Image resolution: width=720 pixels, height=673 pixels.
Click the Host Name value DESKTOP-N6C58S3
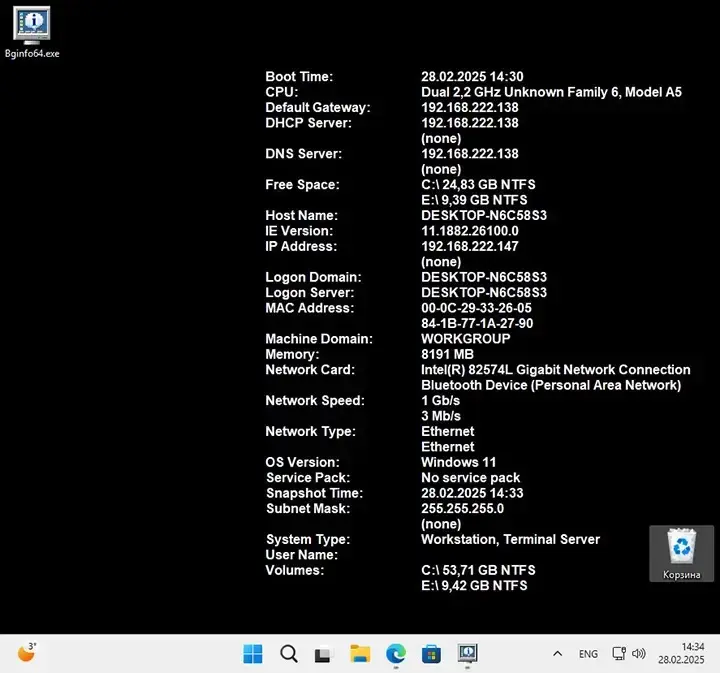(x=484, y=215)
